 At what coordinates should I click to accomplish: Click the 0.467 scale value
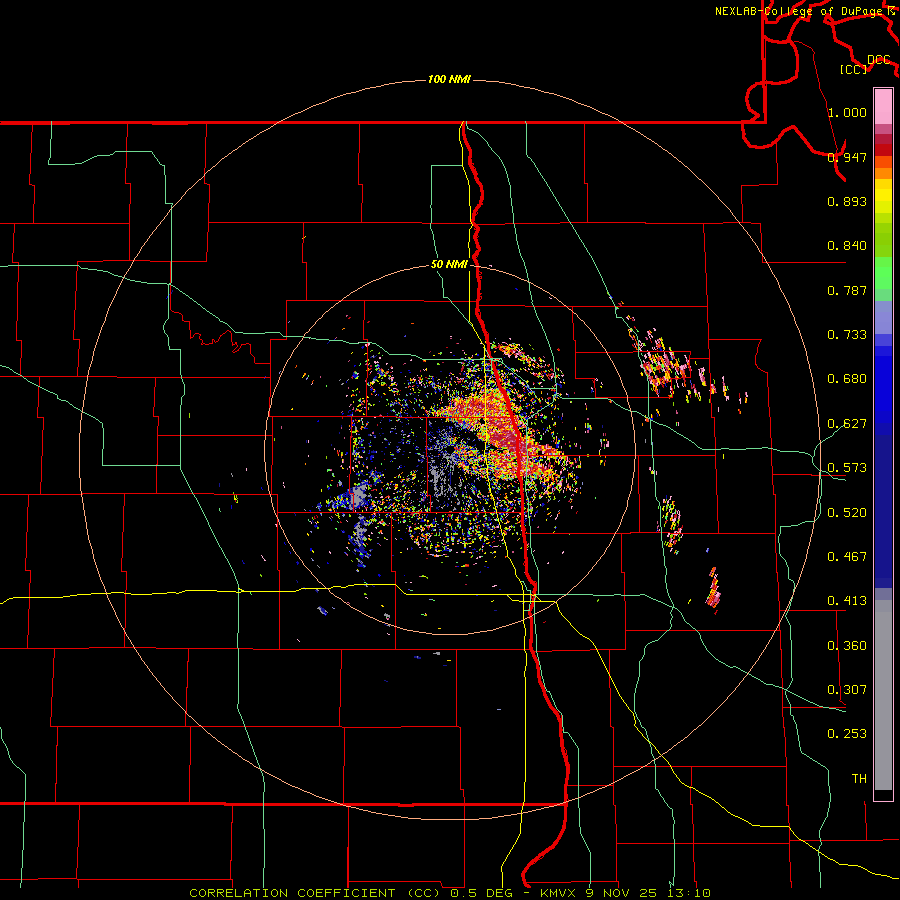[847, 556]
